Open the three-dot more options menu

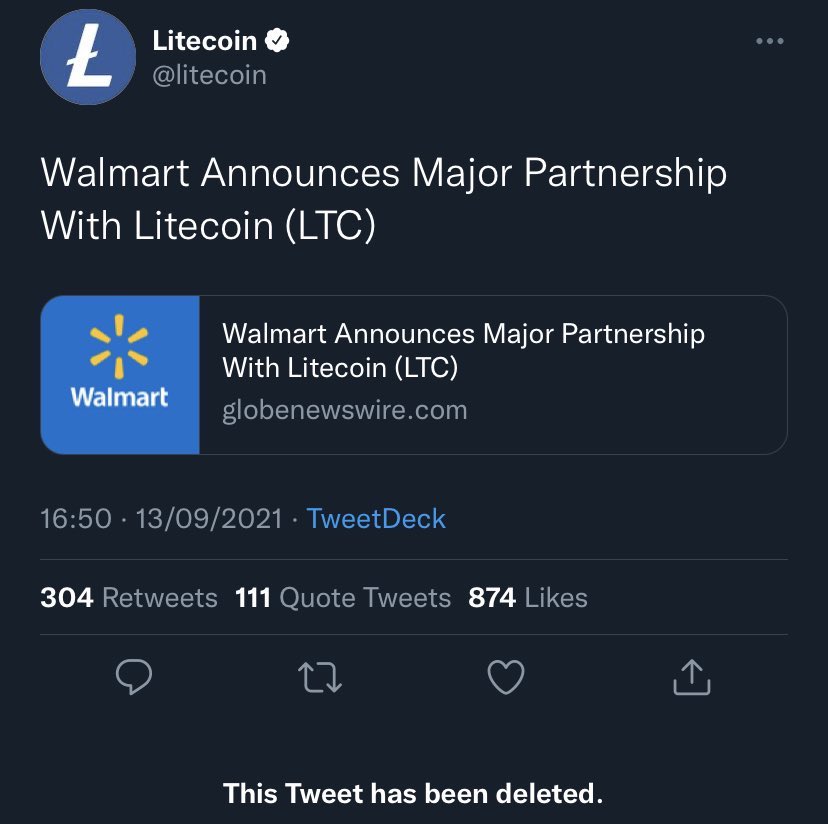[769, 42]
